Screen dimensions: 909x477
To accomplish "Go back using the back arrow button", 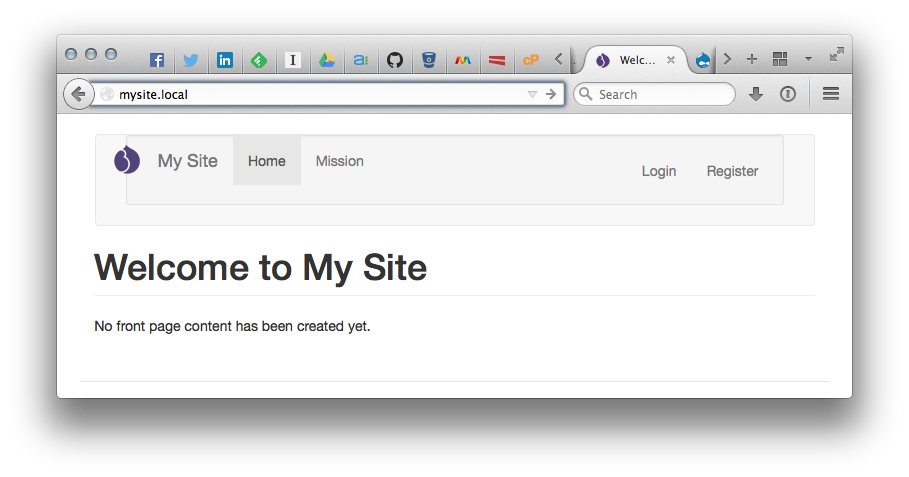I will pyautogui.click(x=79, y=94).
